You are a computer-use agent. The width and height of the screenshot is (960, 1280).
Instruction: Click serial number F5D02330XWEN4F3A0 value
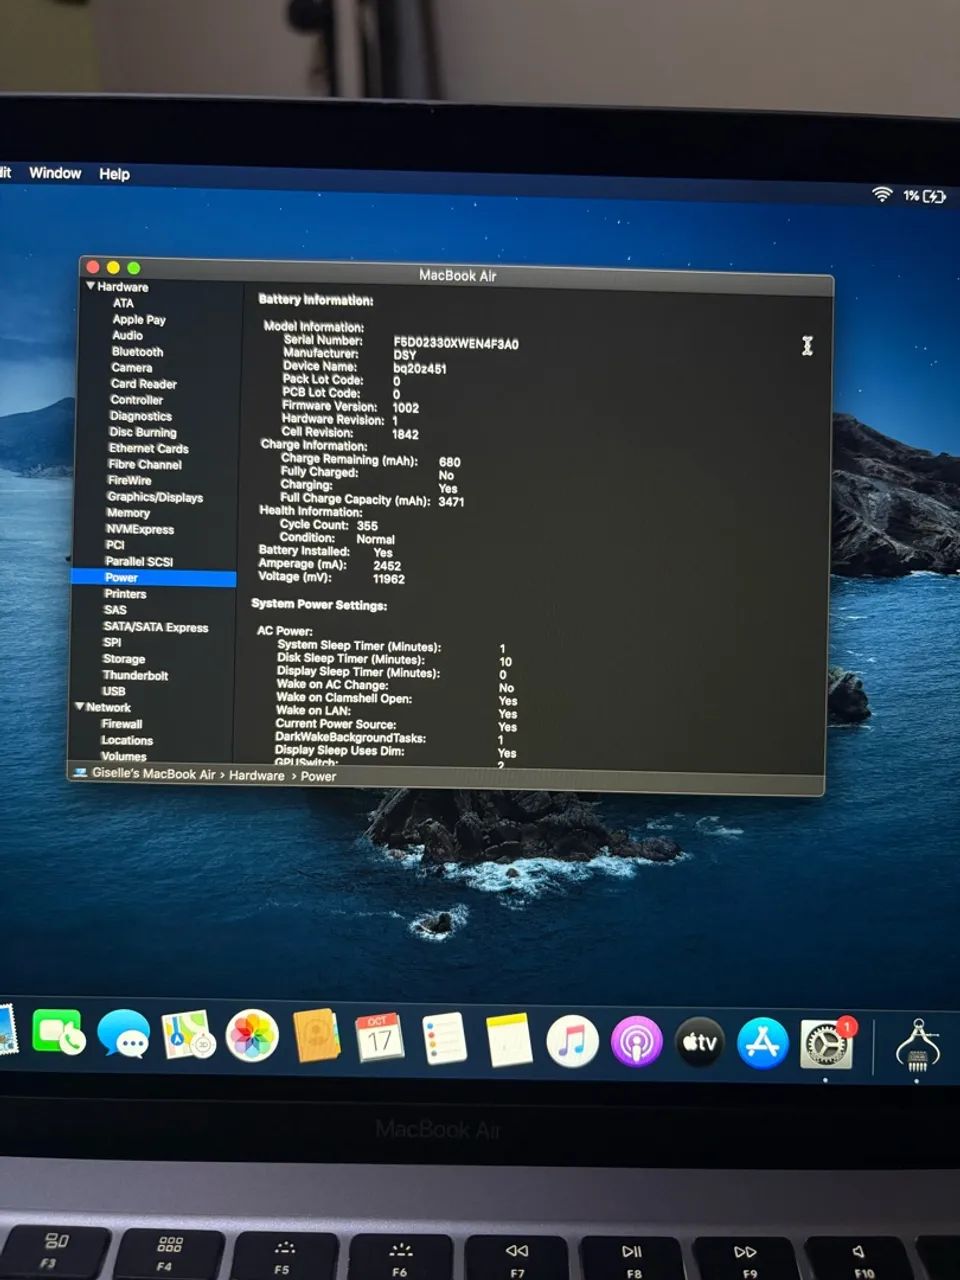click(x=456, y=343)
